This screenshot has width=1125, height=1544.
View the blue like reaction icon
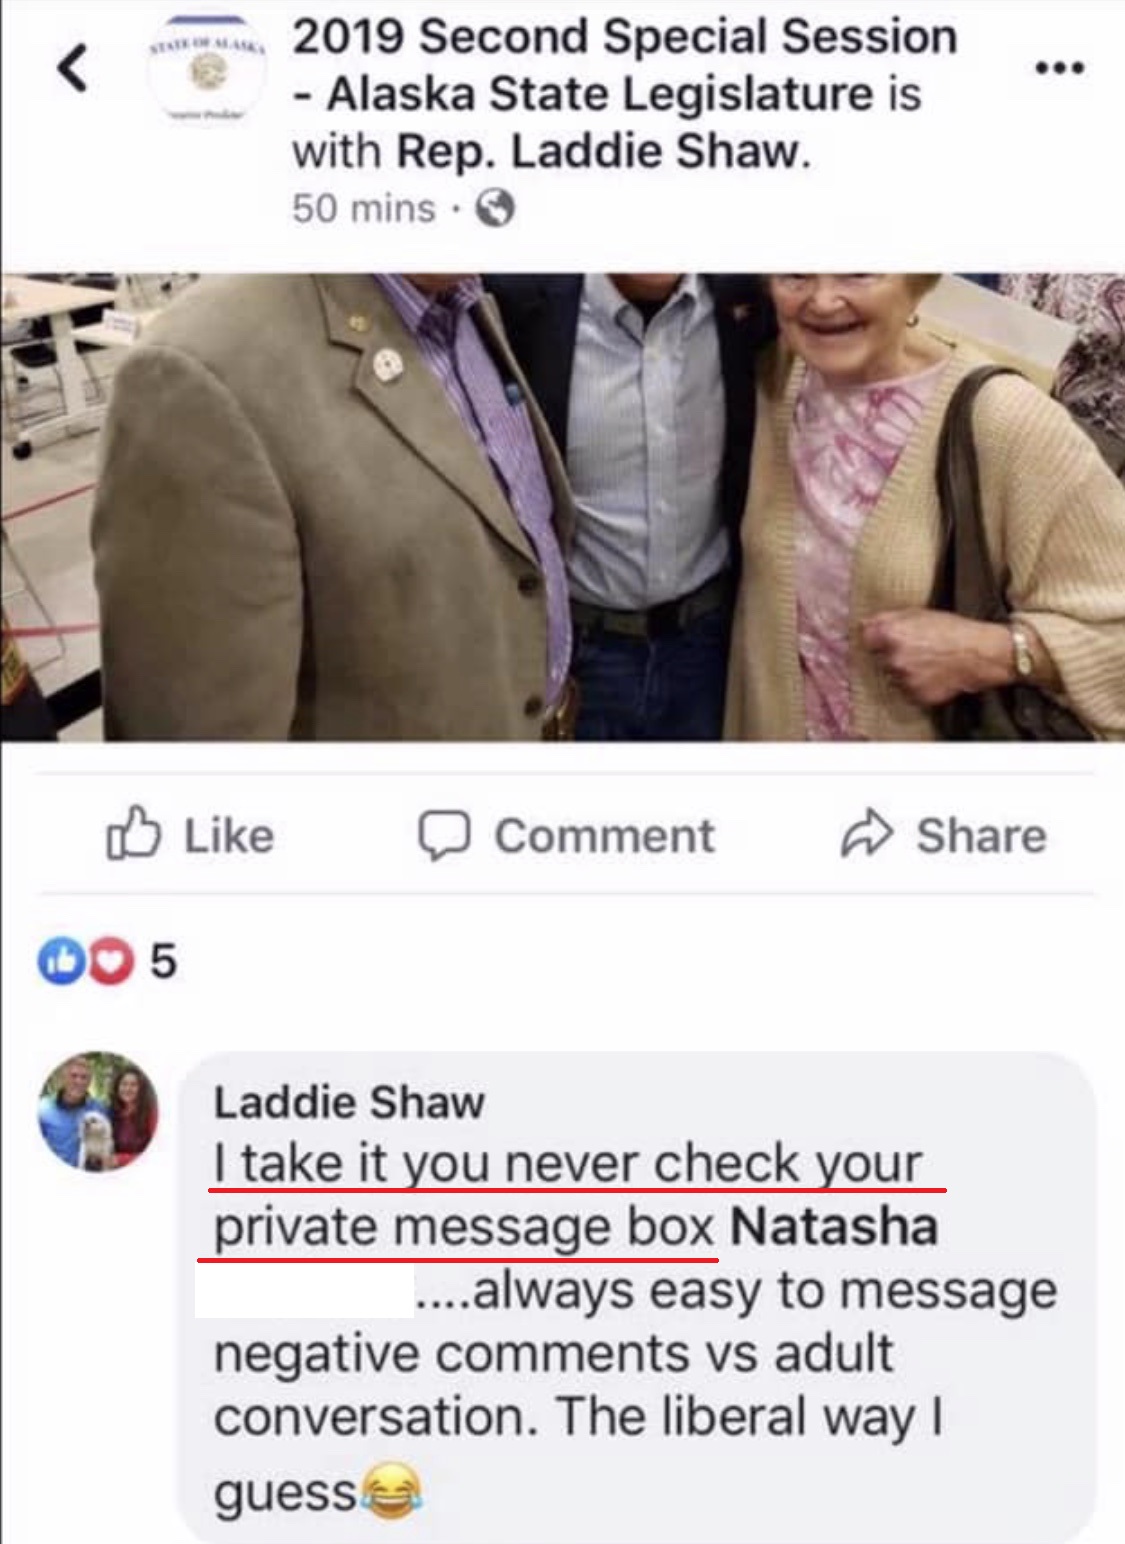tap(58, 962)
